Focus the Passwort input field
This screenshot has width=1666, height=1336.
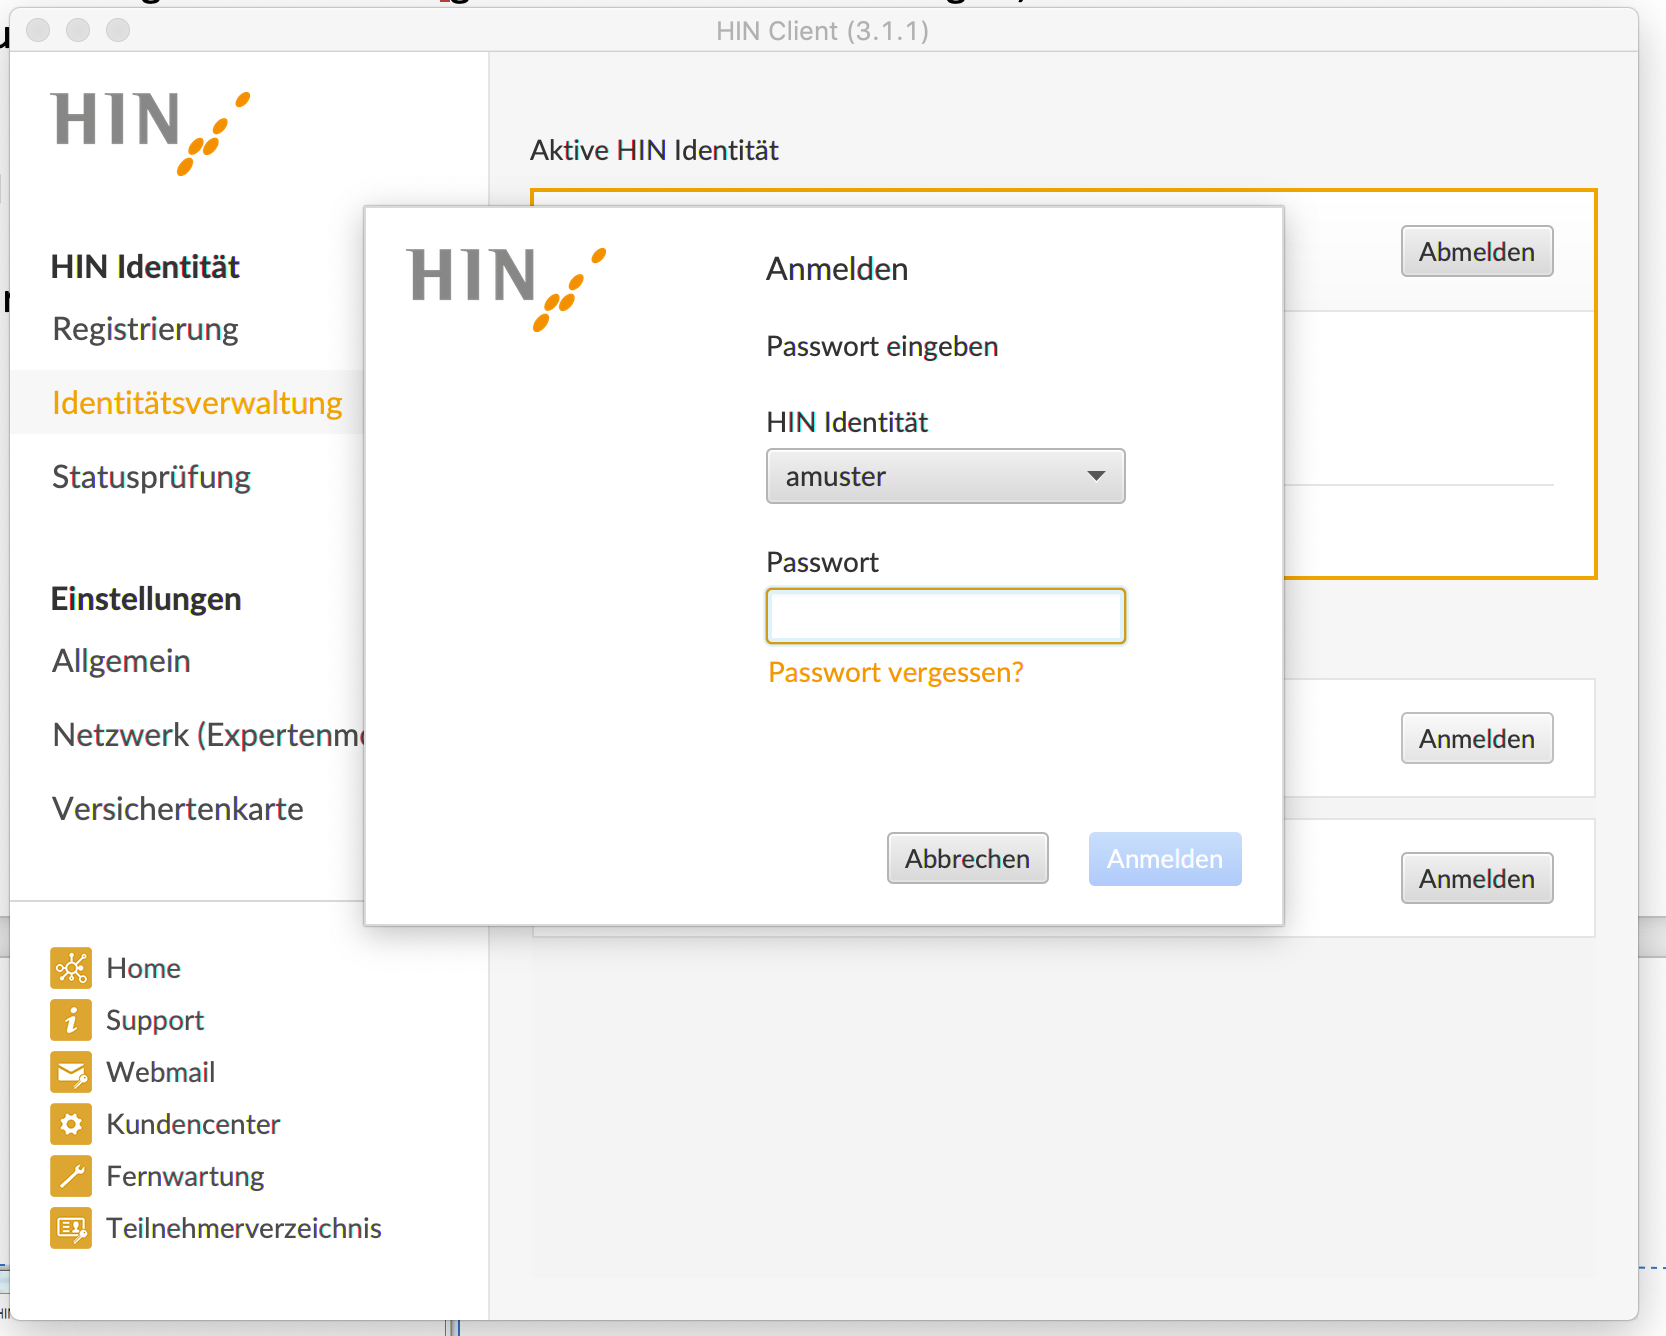pyautogui.click(x=945, y=616)
